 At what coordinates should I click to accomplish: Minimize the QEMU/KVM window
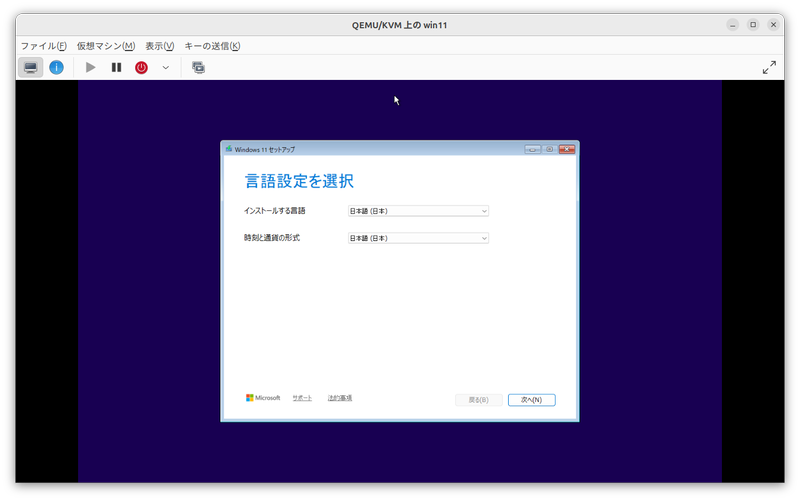[x=733, y=24]
